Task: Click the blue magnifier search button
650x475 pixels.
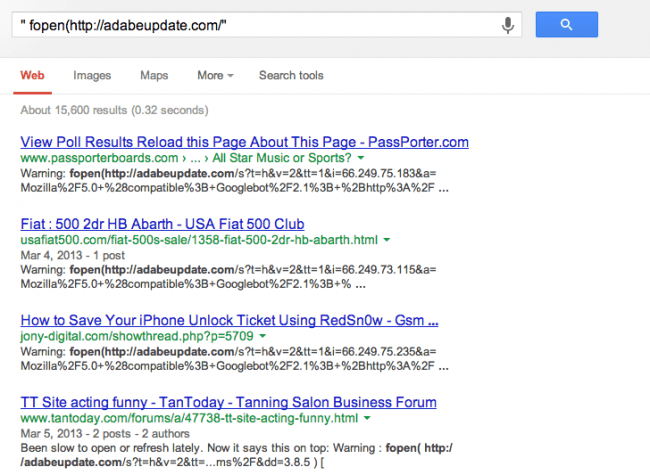Action: click(567, 24)
